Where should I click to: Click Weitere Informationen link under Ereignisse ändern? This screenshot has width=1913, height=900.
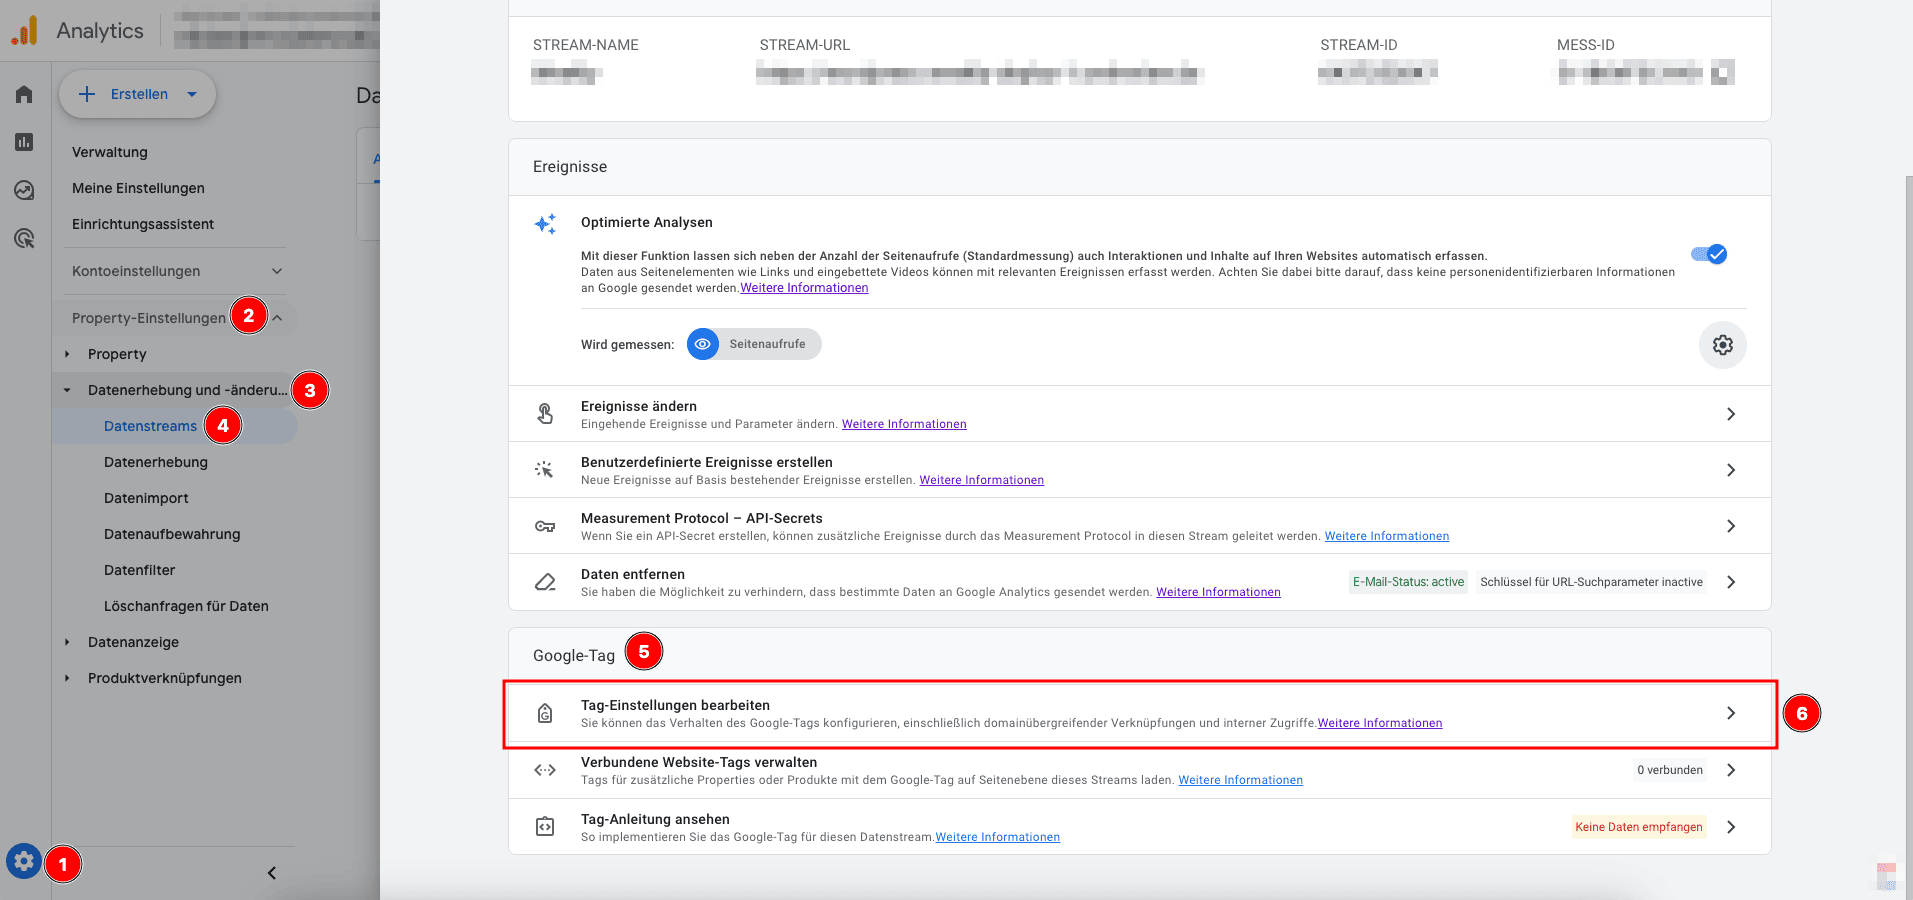click(x=904, y=424)
